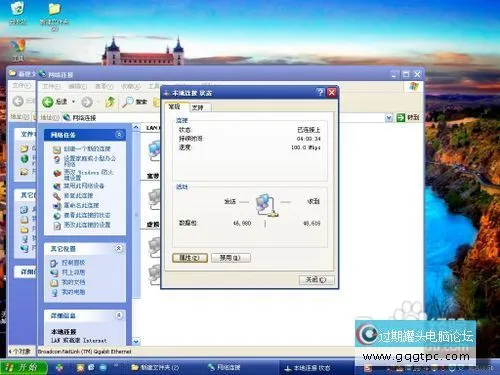
Task: Click the Control Panel icon in 其它位置
Action: [x=54, y=263]
